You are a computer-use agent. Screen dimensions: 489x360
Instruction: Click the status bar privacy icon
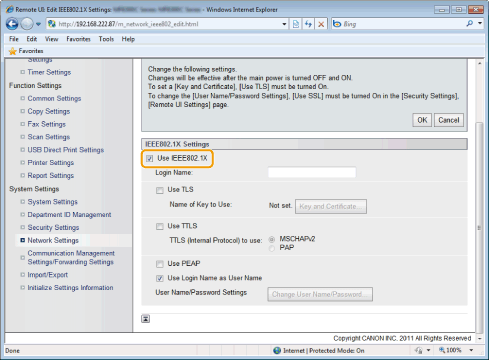click(x=419, y=350)
